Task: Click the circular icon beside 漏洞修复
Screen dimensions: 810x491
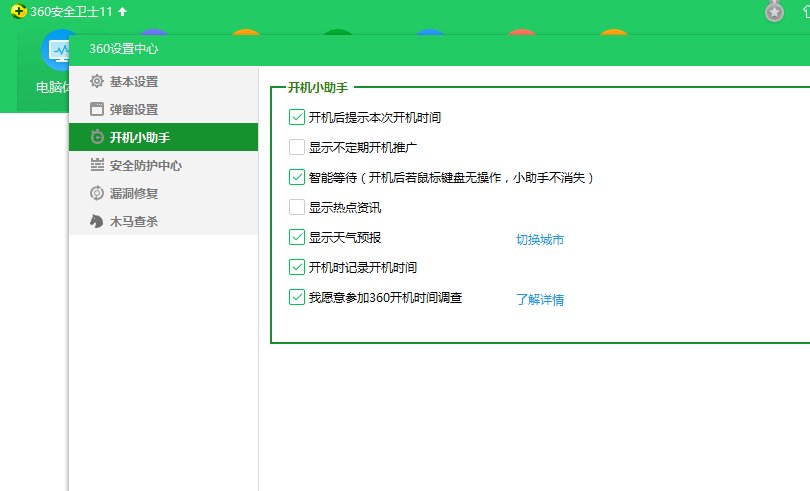Action: pos(97,193)
